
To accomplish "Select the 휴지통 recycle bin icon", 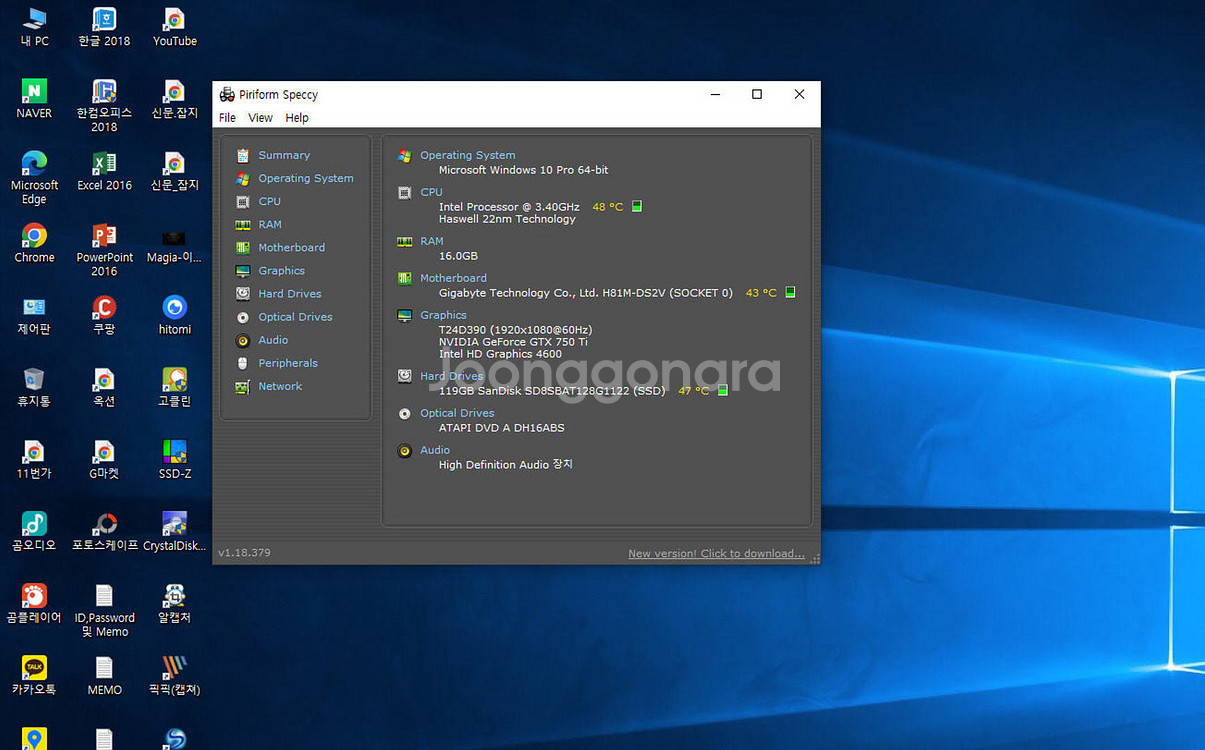I will point(34,387).
